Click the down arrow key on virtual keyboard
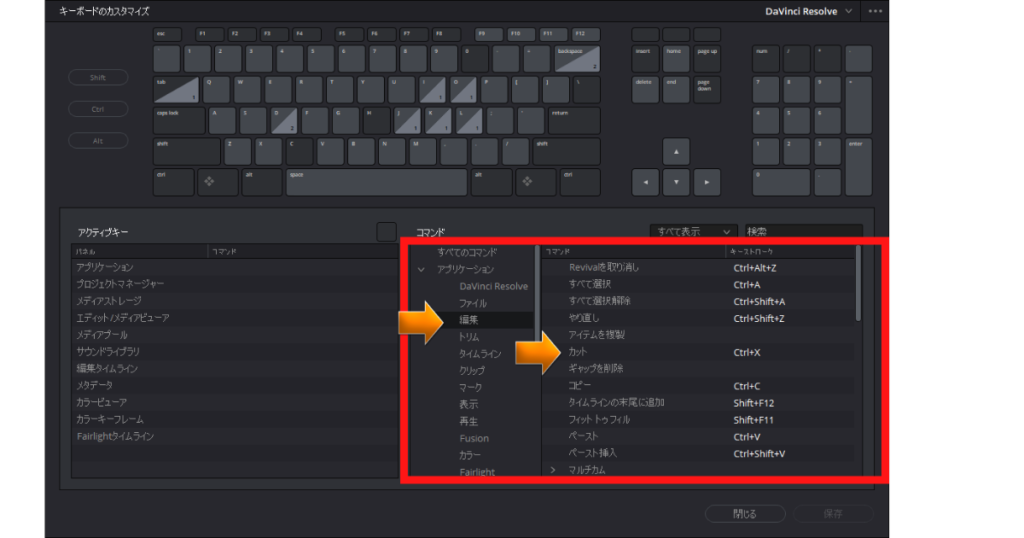 click(677, 183)
